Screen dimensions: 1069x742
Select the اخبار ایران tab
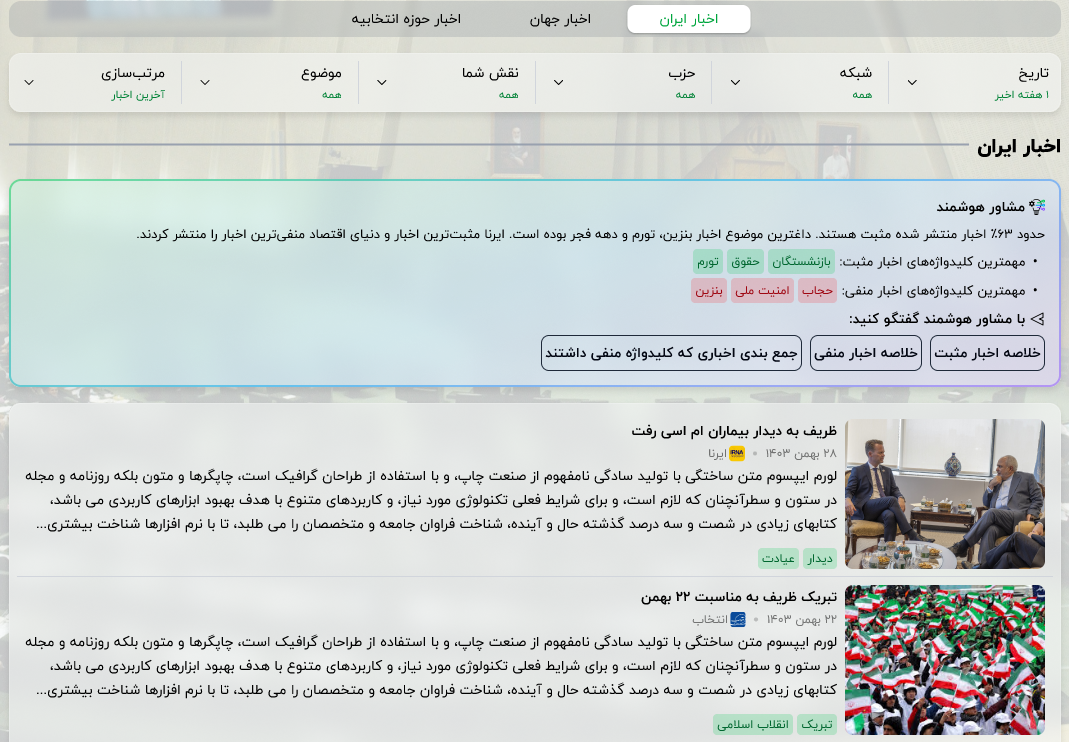pyautogui.click(x=688, y=19)
